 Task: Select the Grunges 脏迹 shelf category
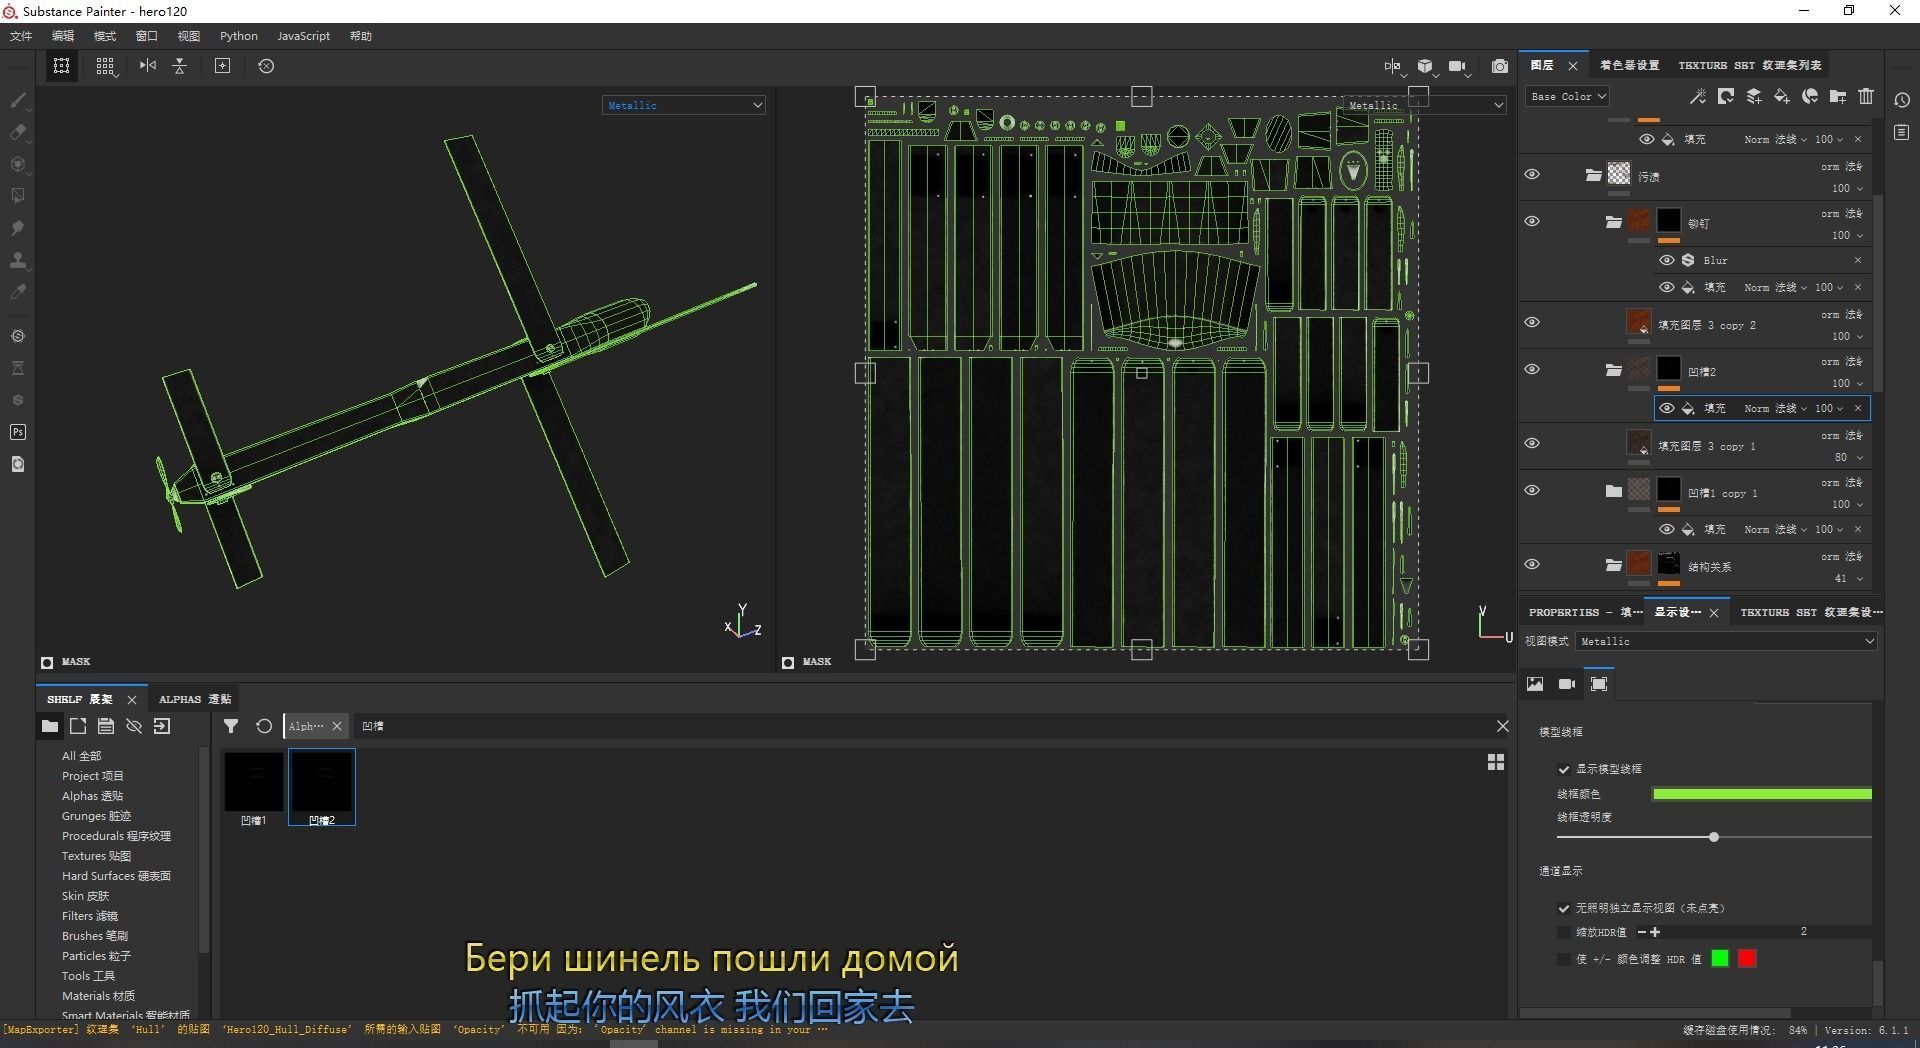click(x=96, y=816)
